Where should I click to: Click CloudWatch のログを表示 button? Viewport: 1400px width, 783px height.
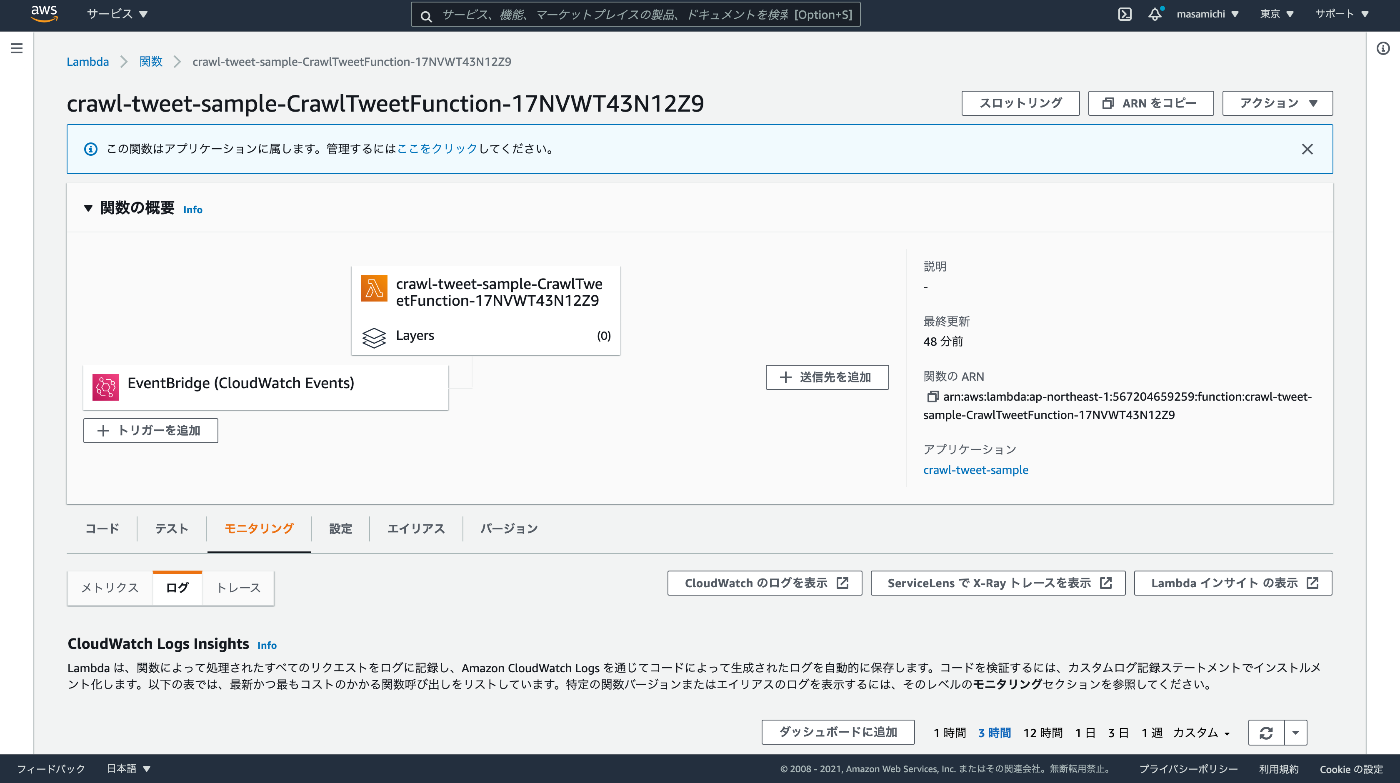765,583
